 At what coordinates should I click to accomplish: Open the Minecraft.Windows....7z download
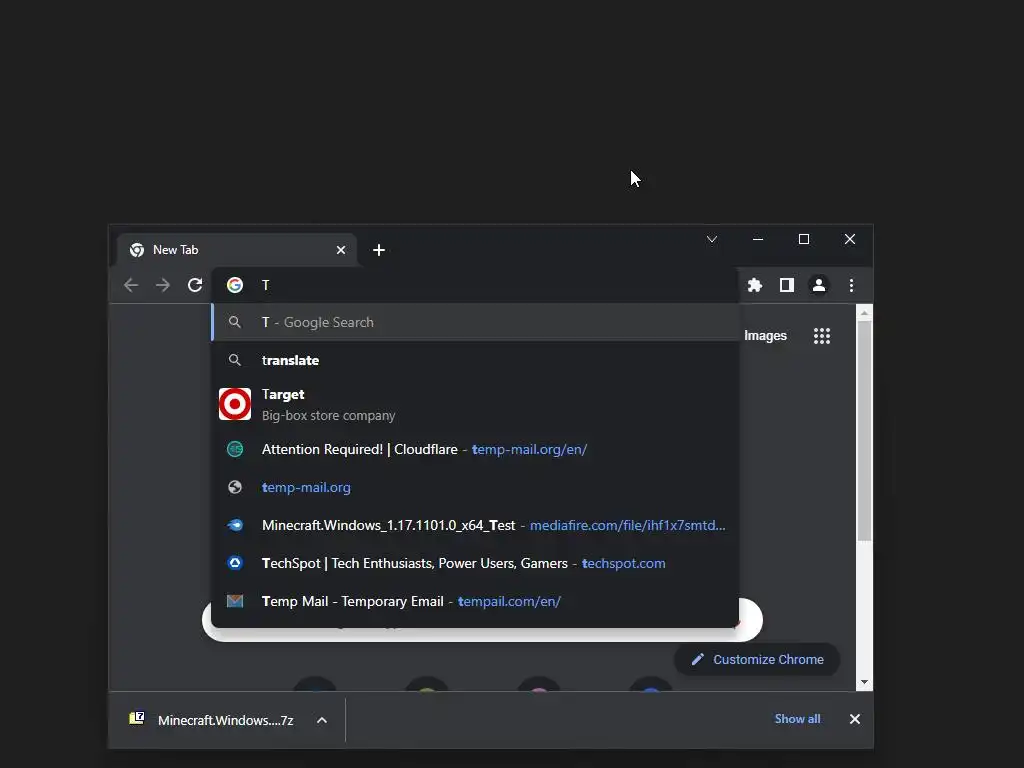click(x=225, y=720)
